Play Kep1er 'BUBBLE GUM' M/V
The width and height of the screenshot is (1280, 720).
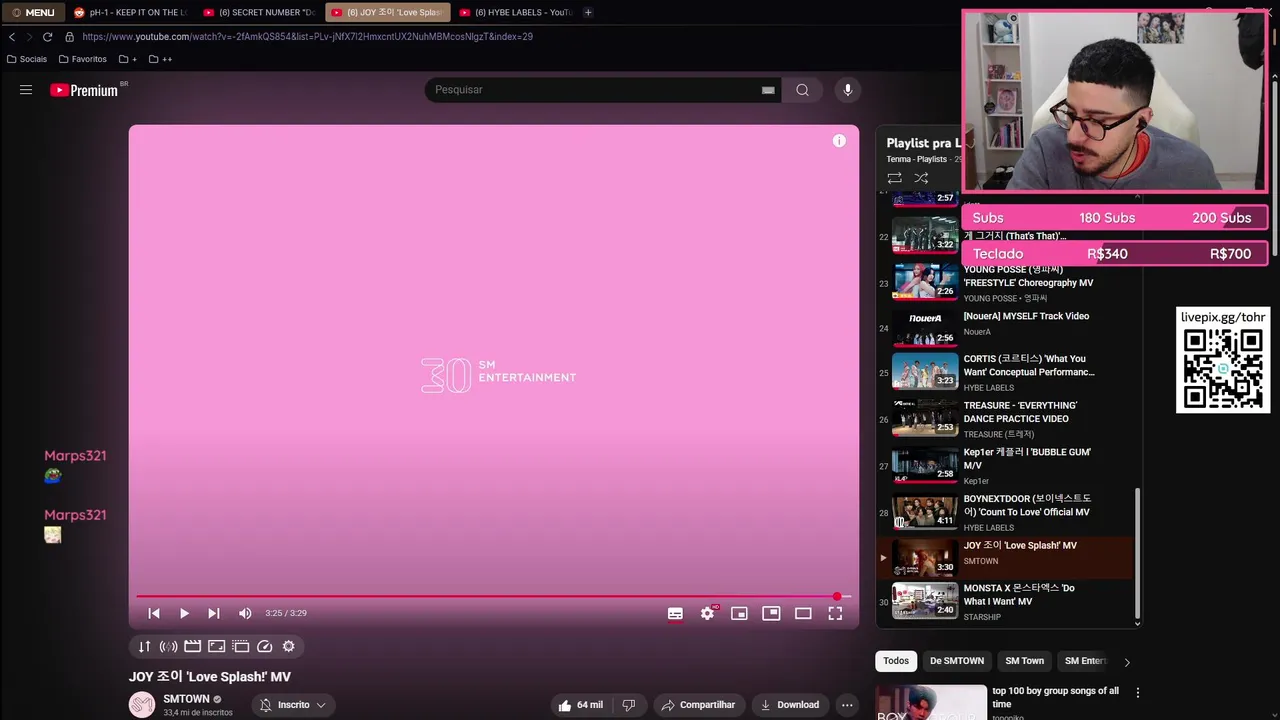click(x=1005, y=466)
